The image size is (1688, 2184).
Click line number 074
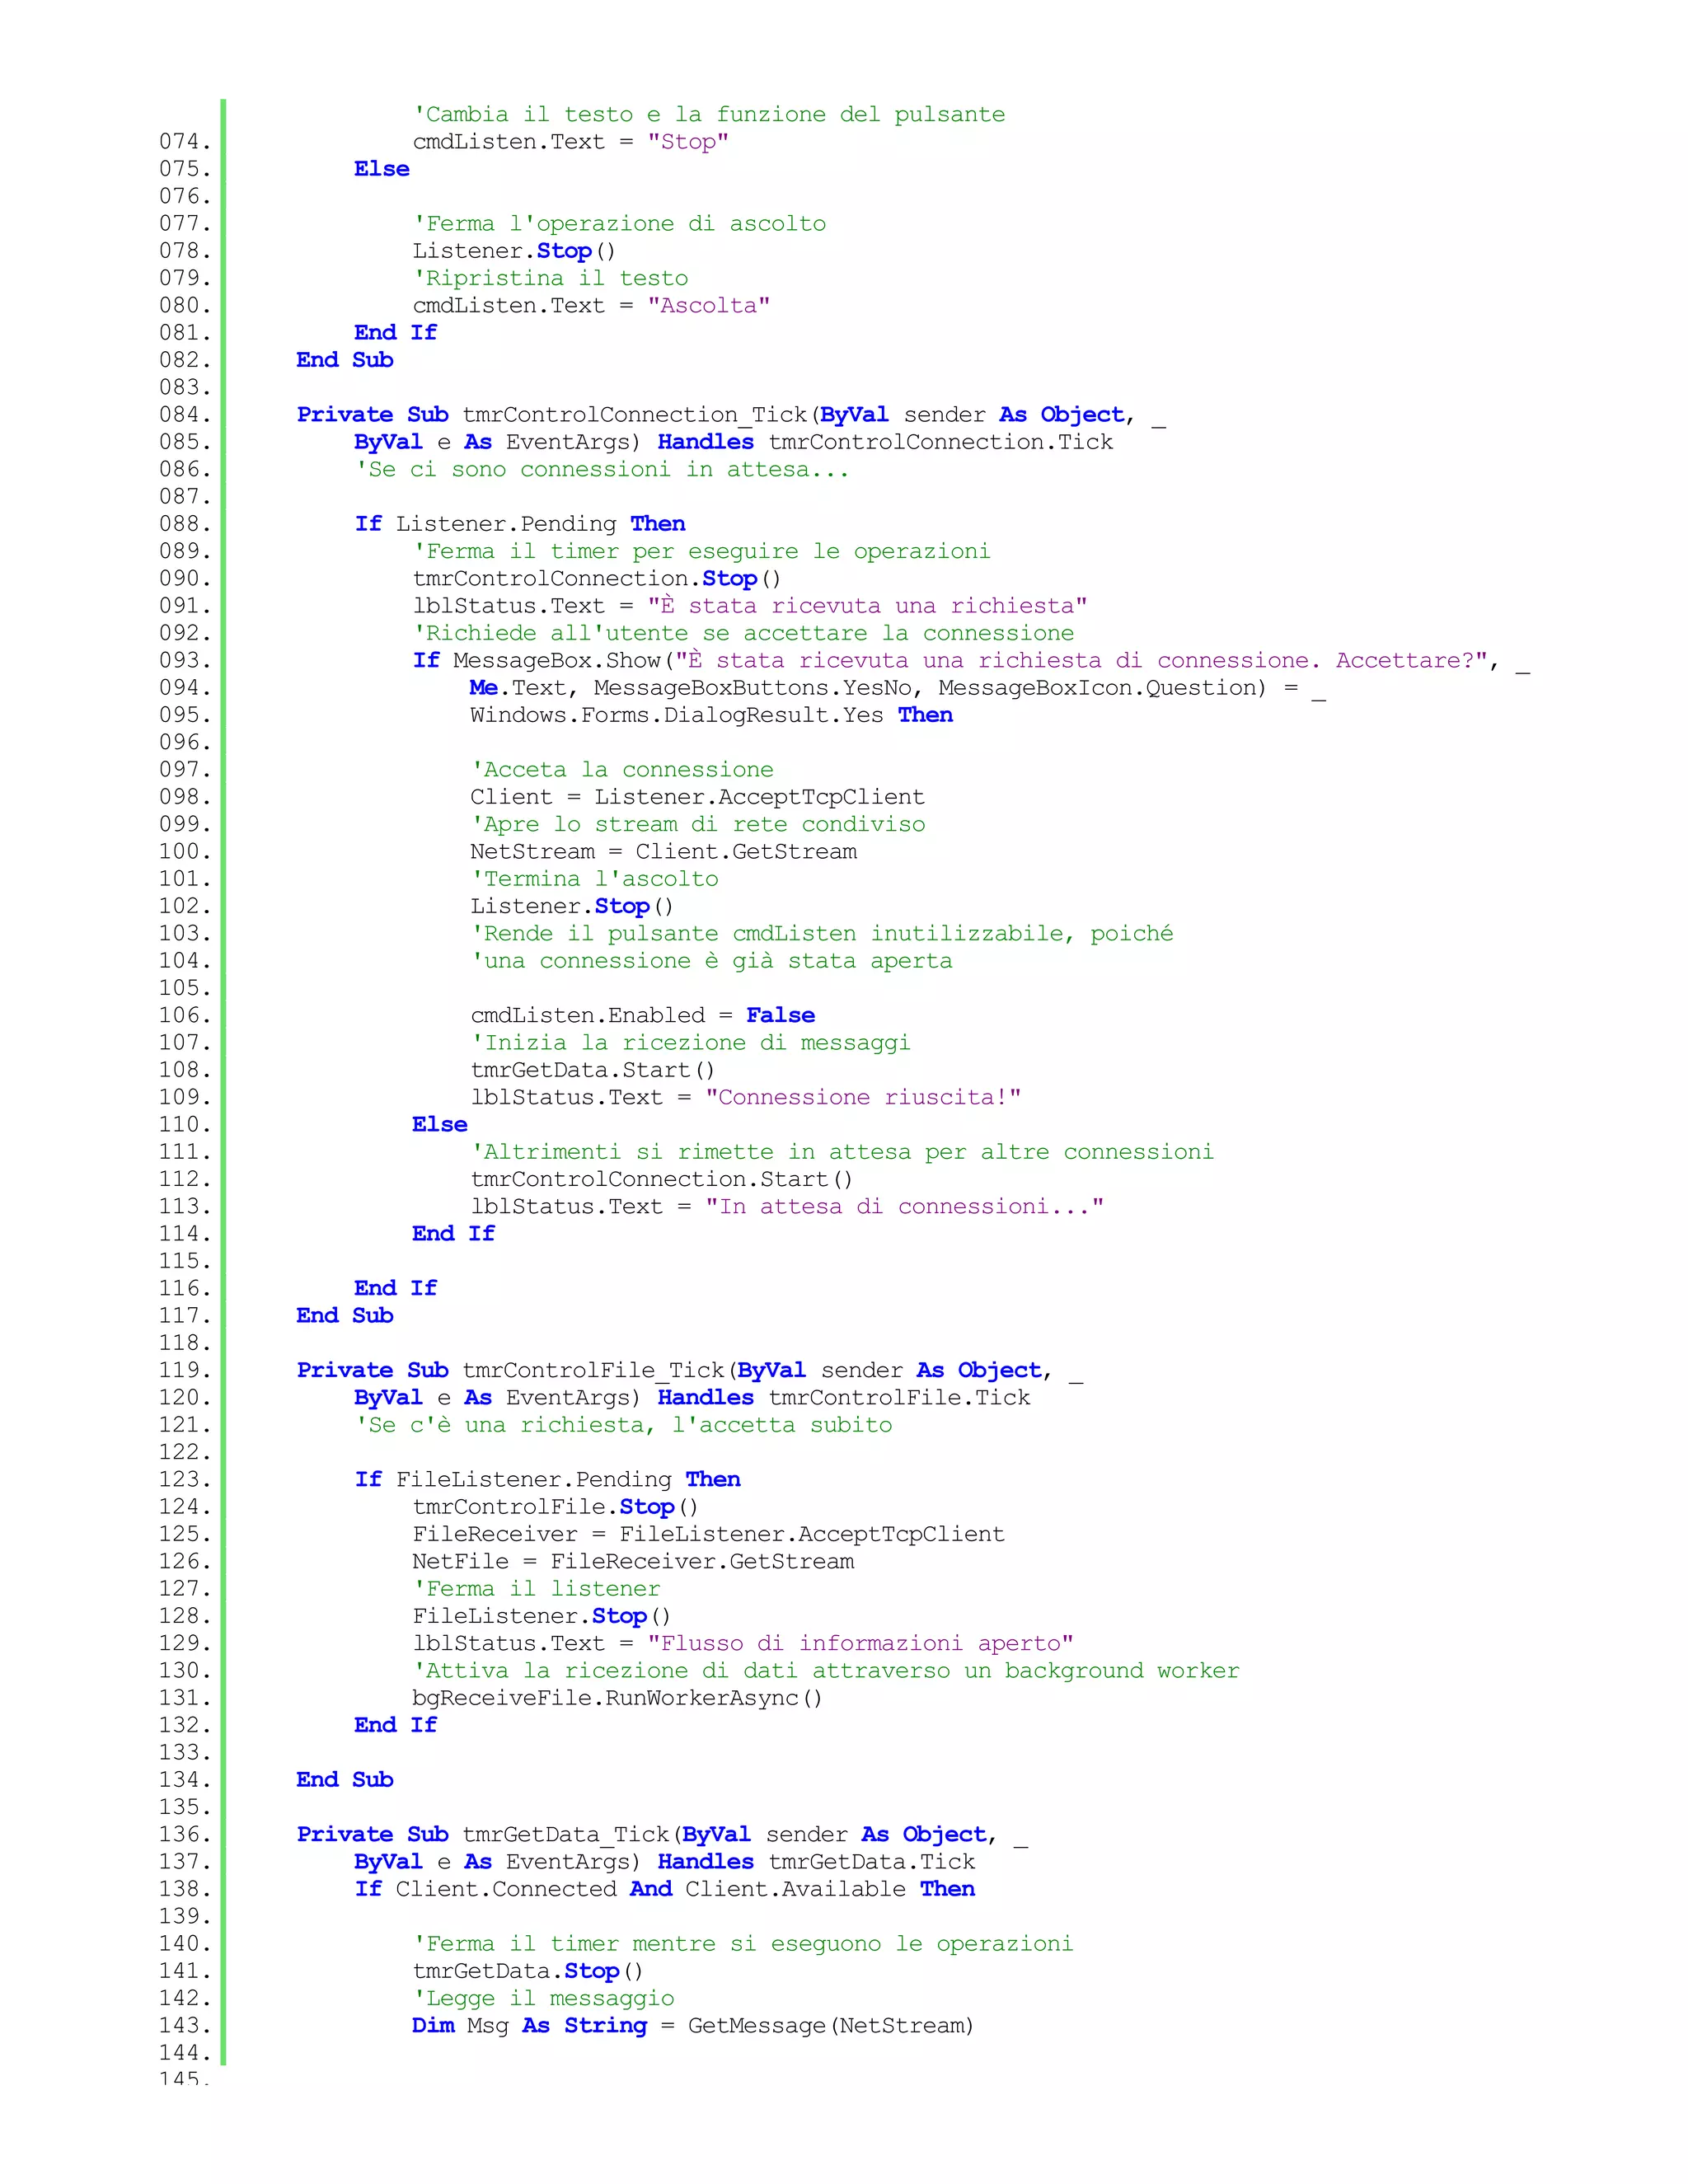(x=185, y=142)
